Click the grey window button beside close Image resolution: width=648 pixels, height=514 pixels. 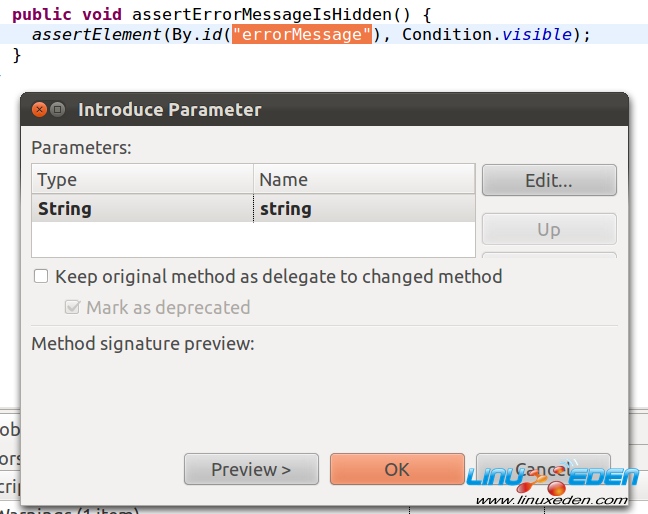pos(58,110)
